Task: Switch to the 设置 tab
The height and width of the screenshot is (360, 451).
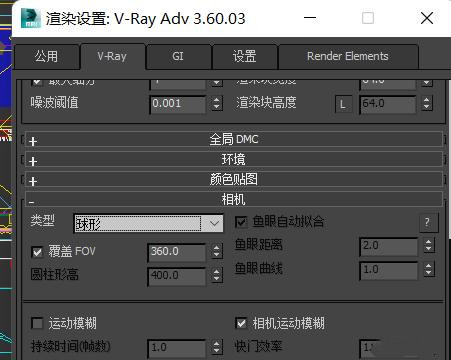Action: coord(244,56)
